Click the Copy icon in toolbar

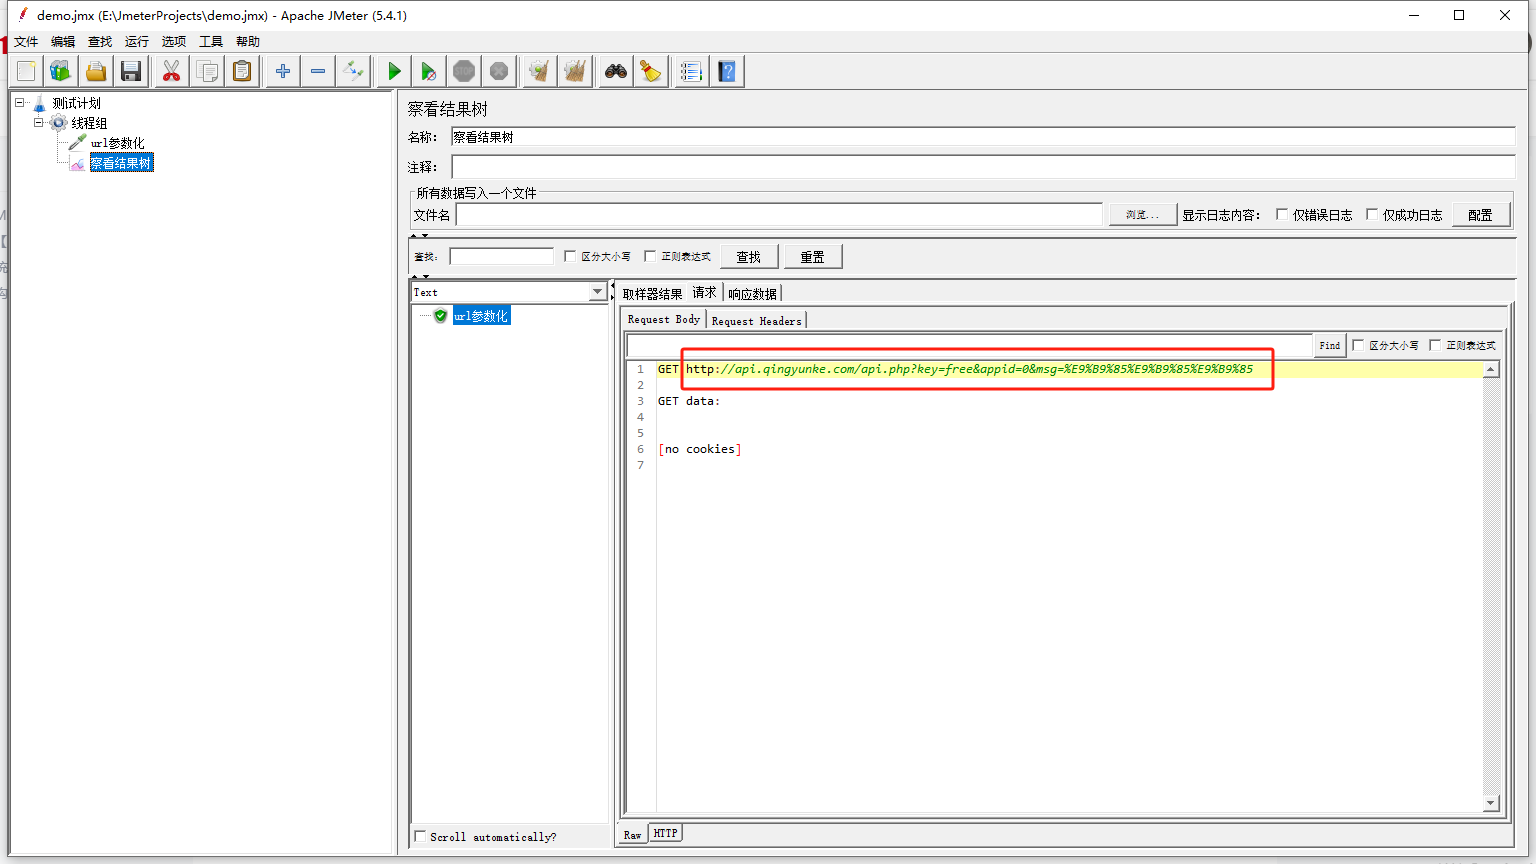[x=207, y=71]
